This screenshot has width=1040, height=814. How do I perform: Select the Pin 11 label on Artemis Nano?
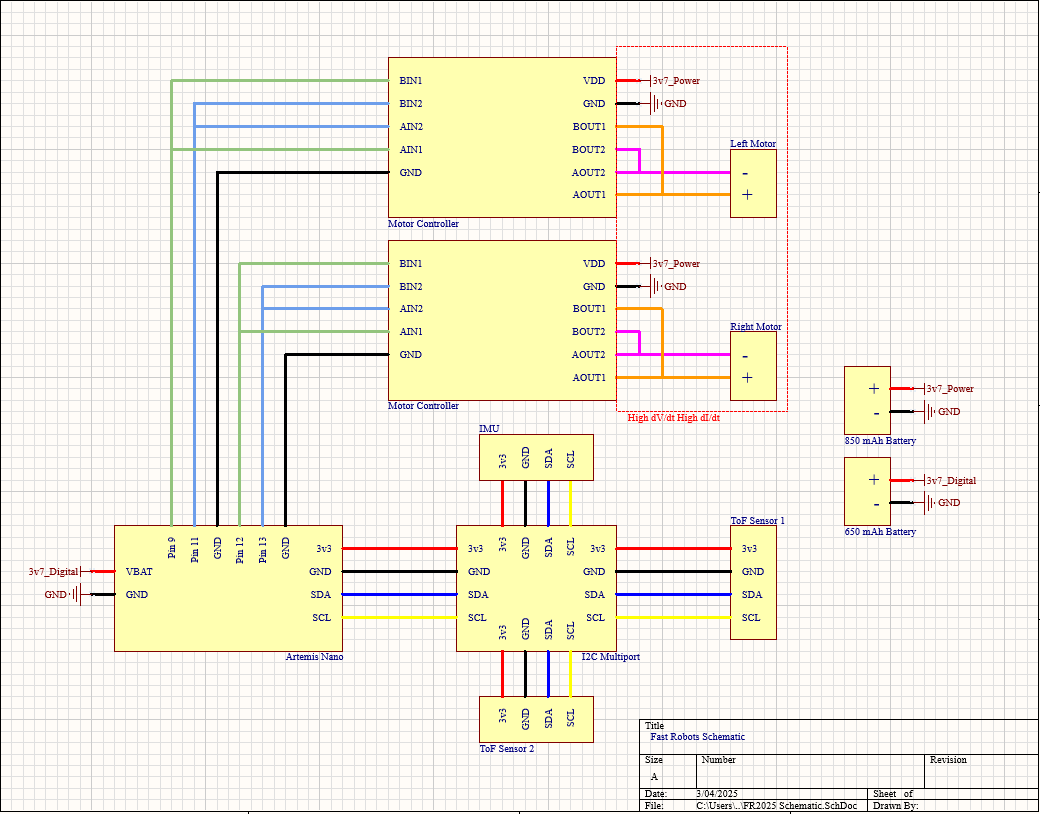click(x=194, y=549)
